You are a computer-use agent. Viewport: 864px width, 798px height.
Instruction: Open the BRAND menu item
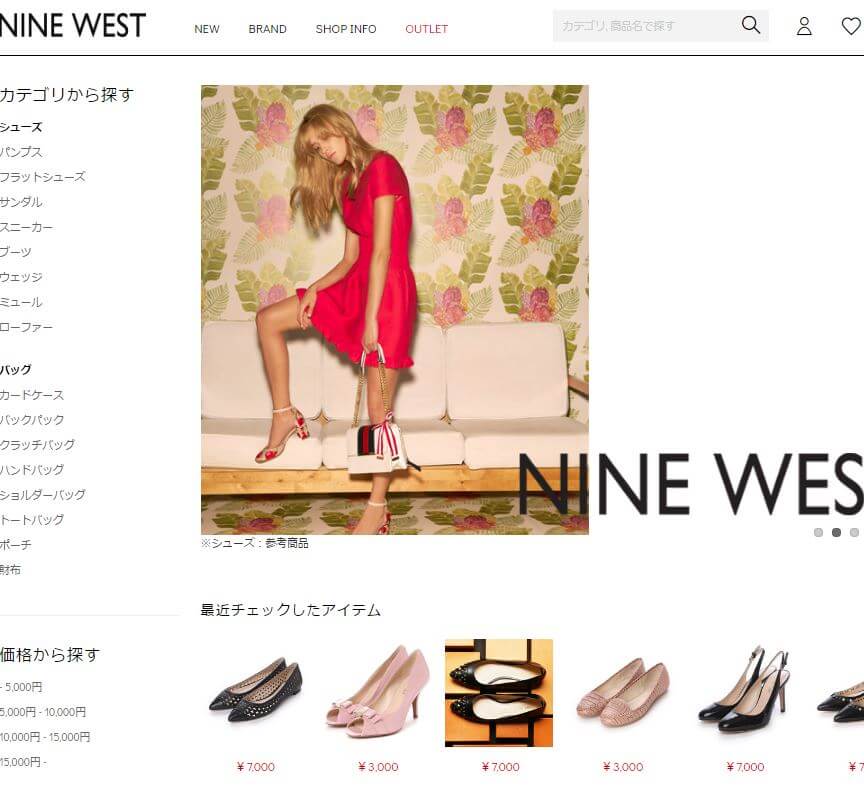(267, 29)
